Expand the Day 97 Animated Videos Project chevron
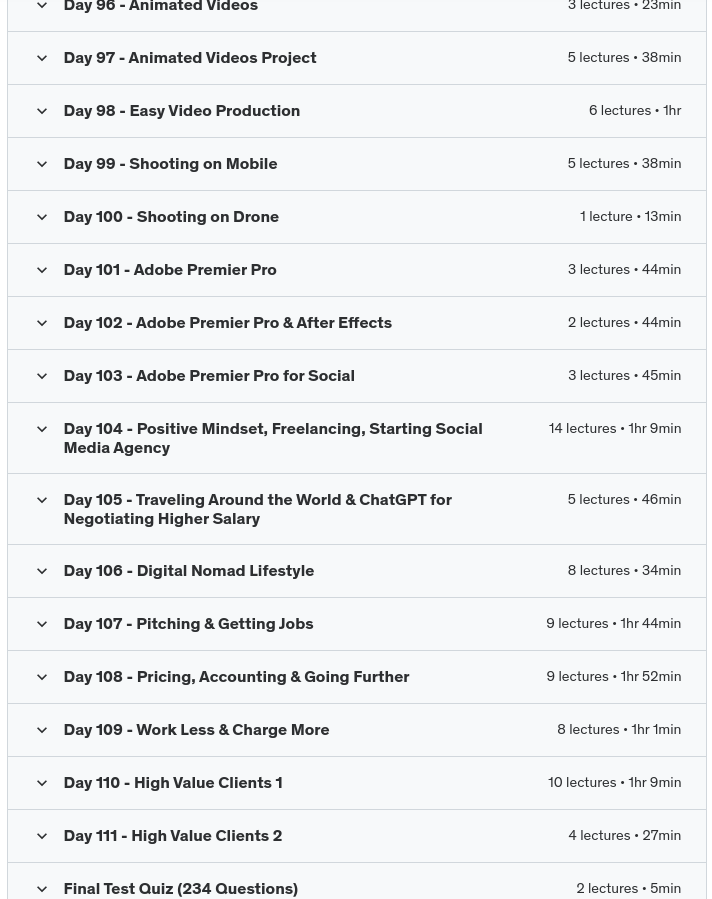712x899 pixels. point(42,58)
